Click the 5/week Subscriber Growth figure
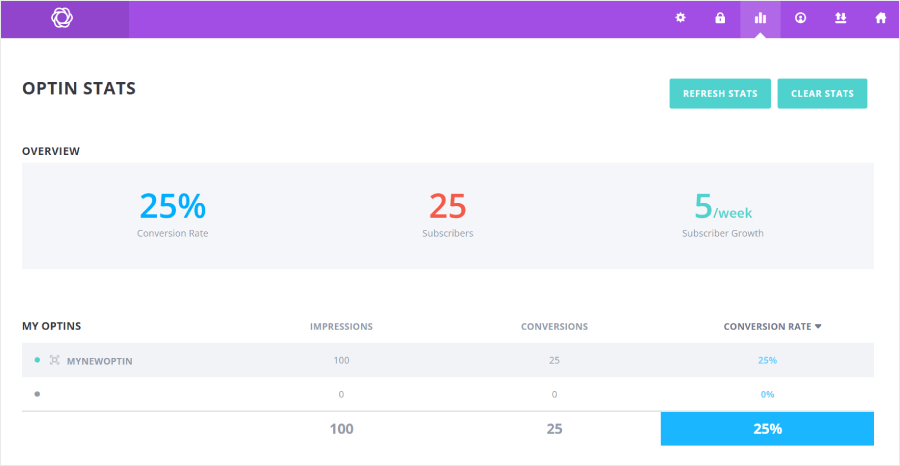This screenshot has height=466, width=900. coord(723,207)
